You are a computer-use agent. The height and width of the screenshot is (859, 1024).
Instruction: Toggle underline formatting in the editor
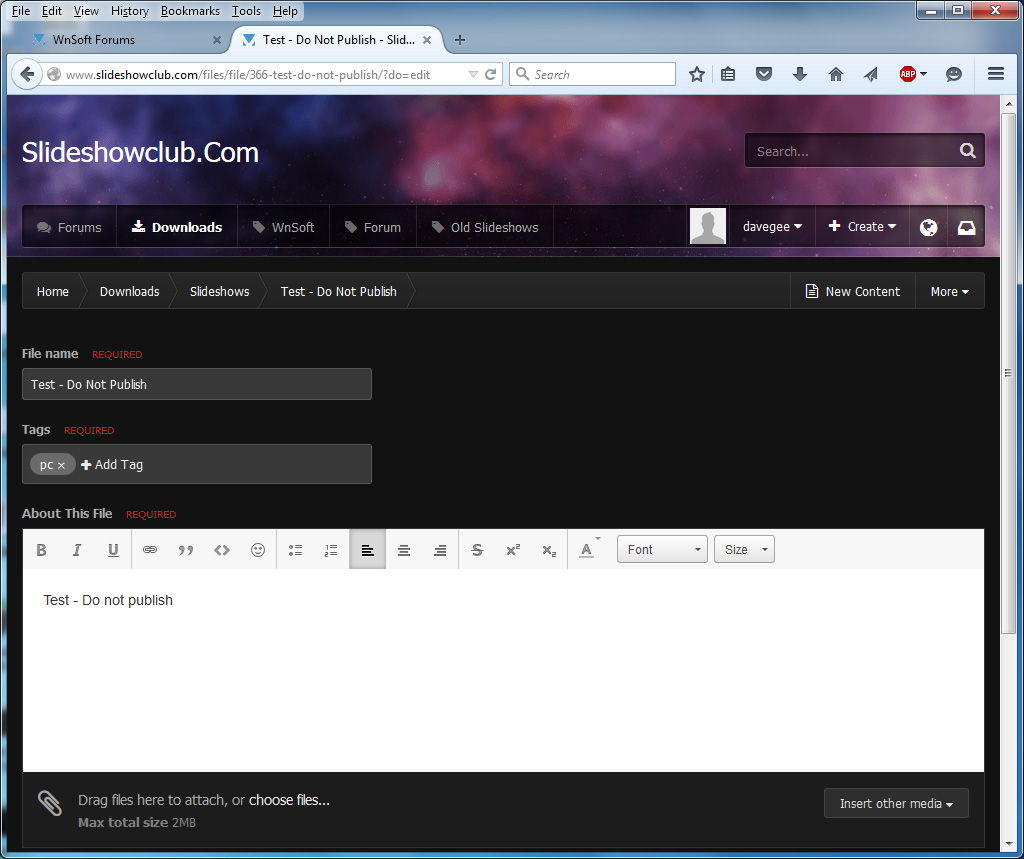click(x=113, y=550)
